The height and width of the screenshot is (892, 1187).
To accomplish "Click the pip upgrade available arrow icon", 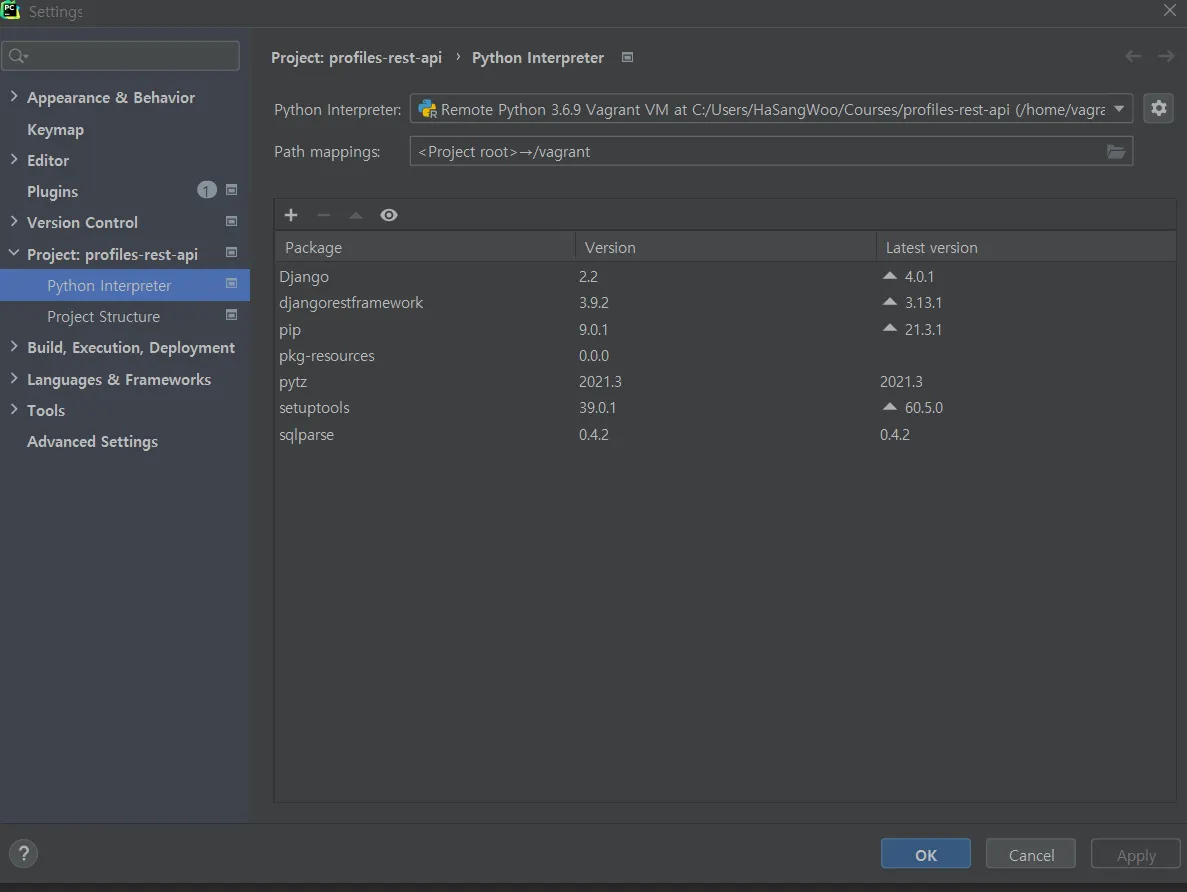I will [x=889, y=328].
